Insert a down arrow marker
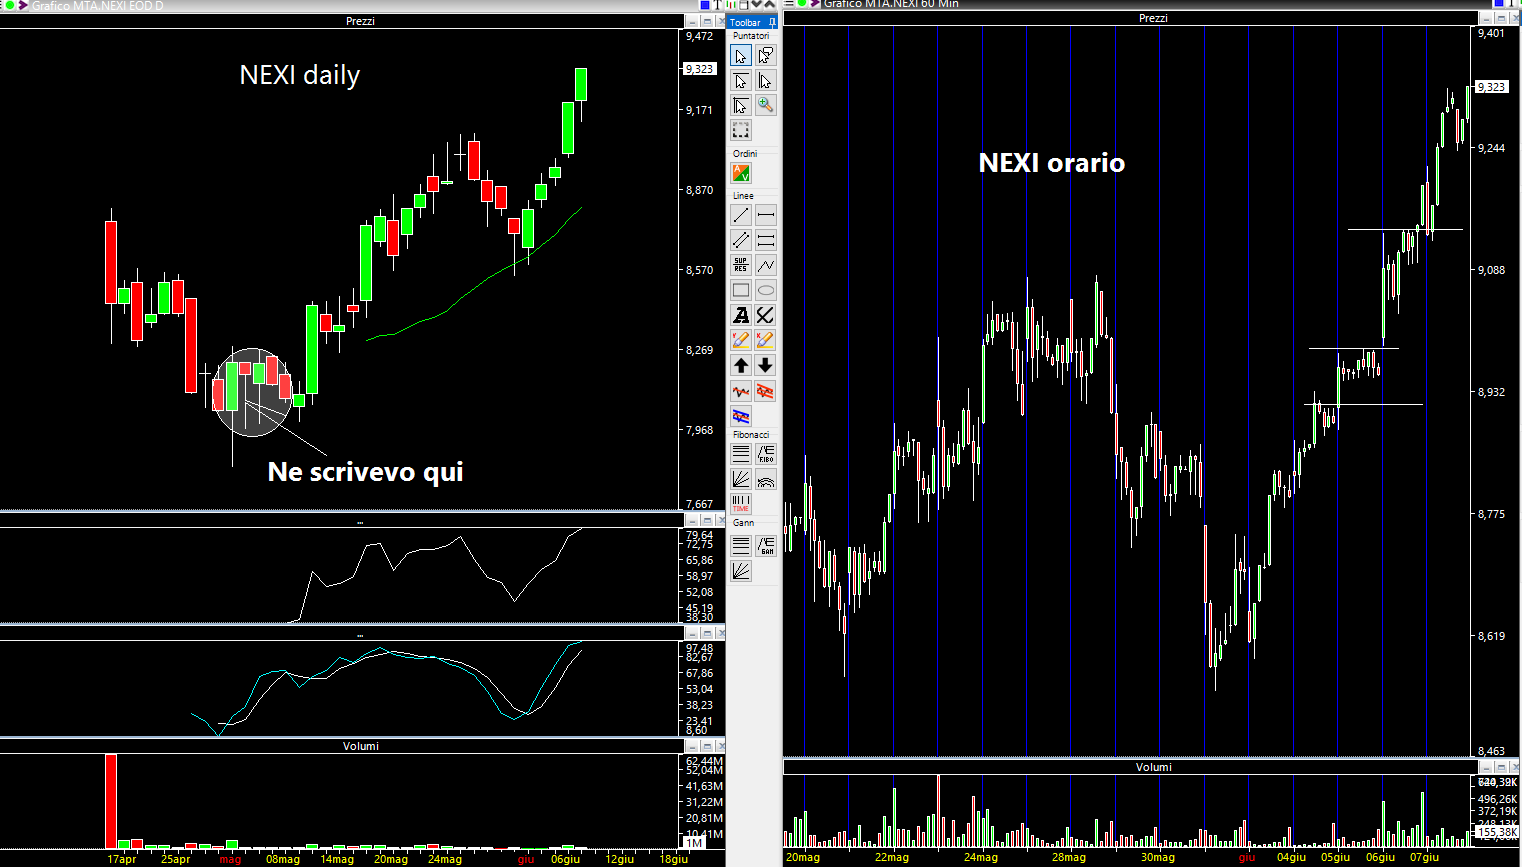 [x=766, y=366]
